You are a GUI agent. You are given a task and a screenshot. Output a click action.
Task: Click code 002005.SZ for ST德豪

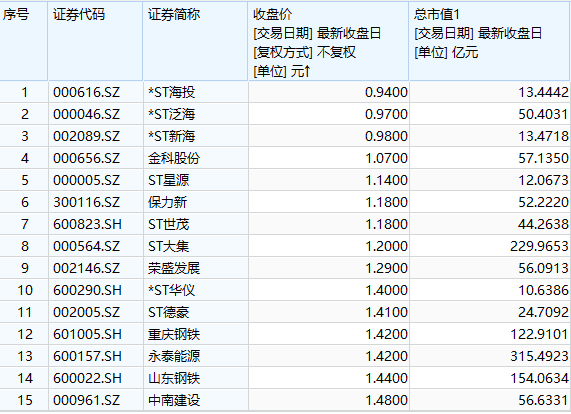[86, 312]
